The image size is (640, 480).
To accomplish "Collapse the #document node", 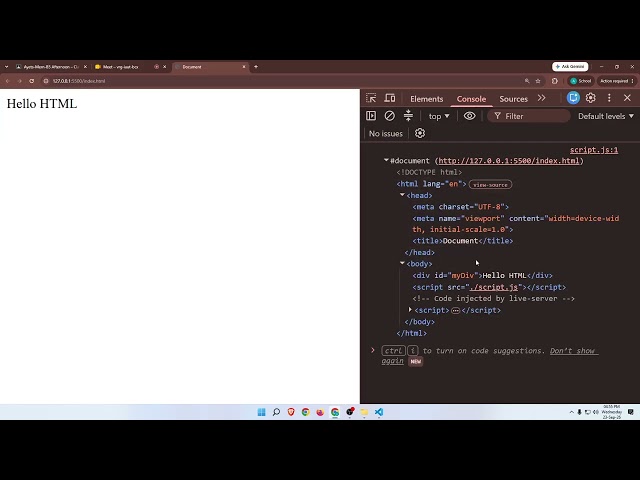I will (x=386, y=160).
